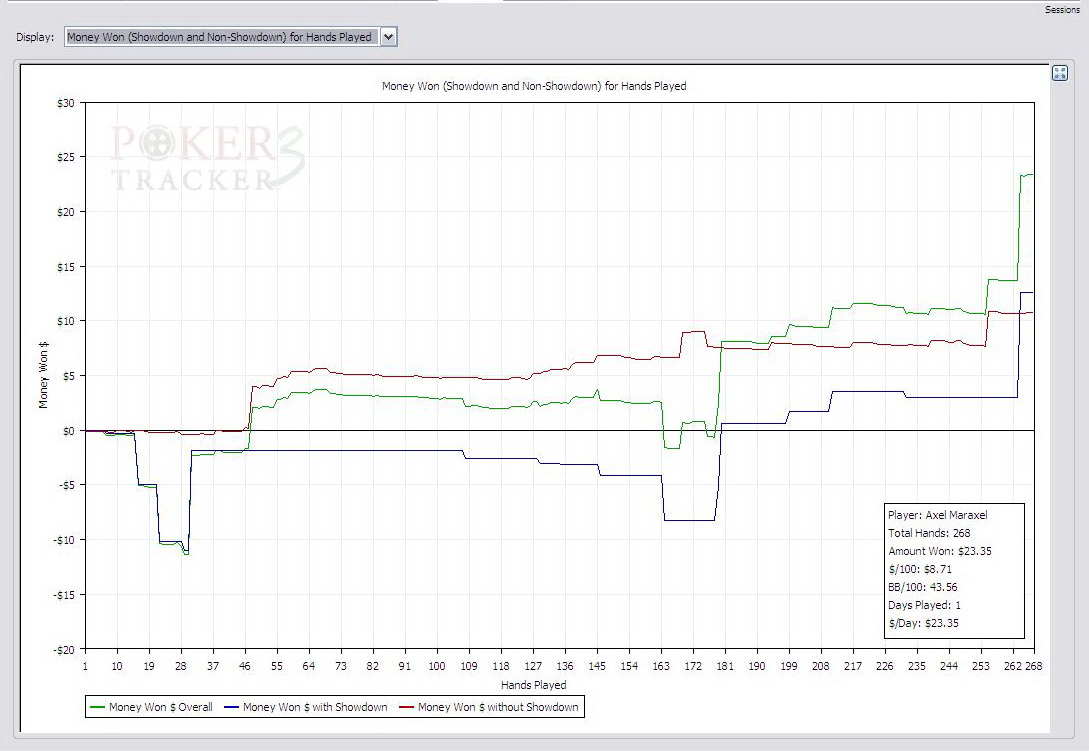Click the chart title above the graph
Viewport: 1089px width, 751px height.
coord(534,86)
